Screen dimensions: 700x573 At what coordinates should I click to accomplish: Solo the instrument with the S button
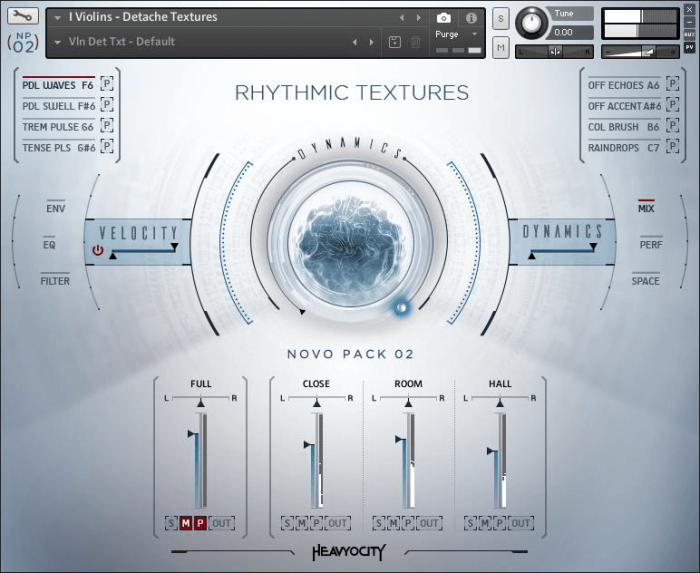point(501,19)
